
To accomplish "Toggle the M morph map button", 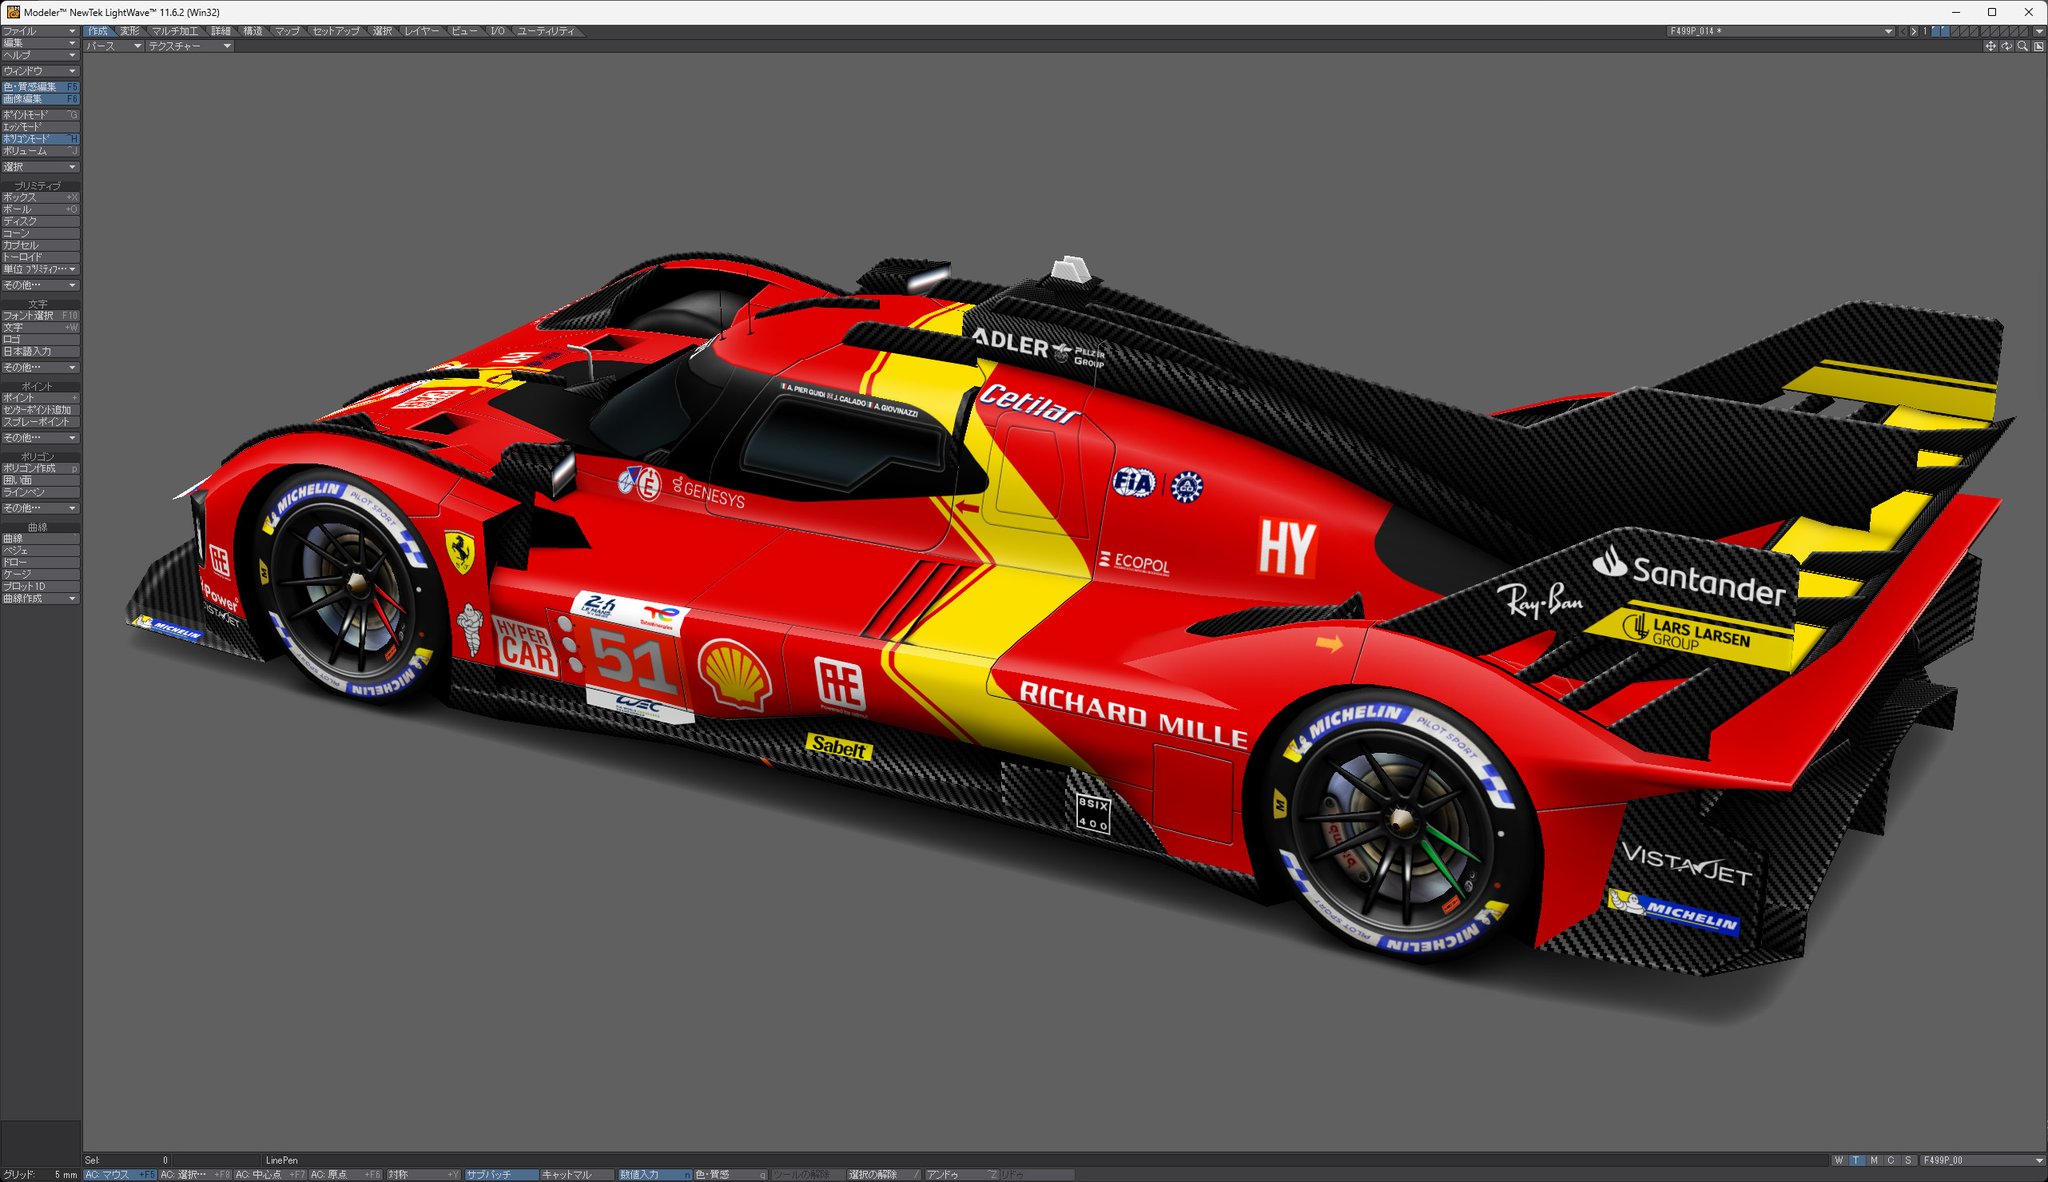I will (x=1874, y=1160).
